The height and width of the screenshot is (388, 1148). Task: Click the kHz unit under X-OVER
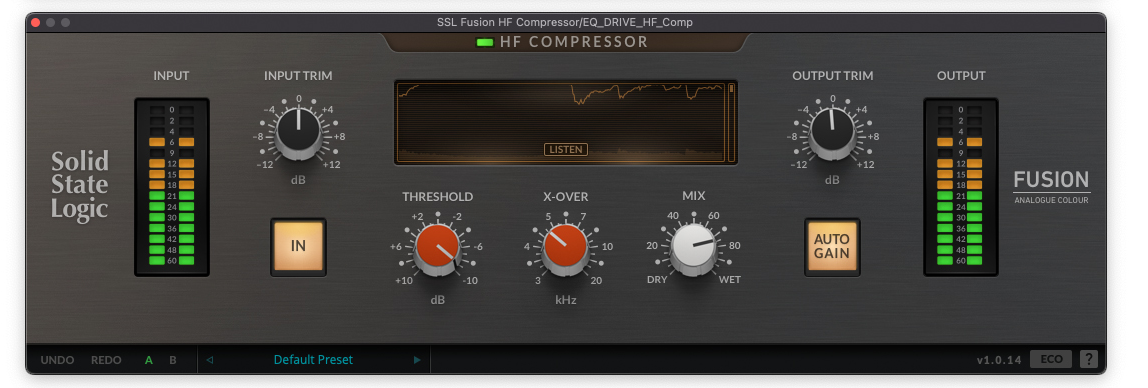tap(565, 300)
